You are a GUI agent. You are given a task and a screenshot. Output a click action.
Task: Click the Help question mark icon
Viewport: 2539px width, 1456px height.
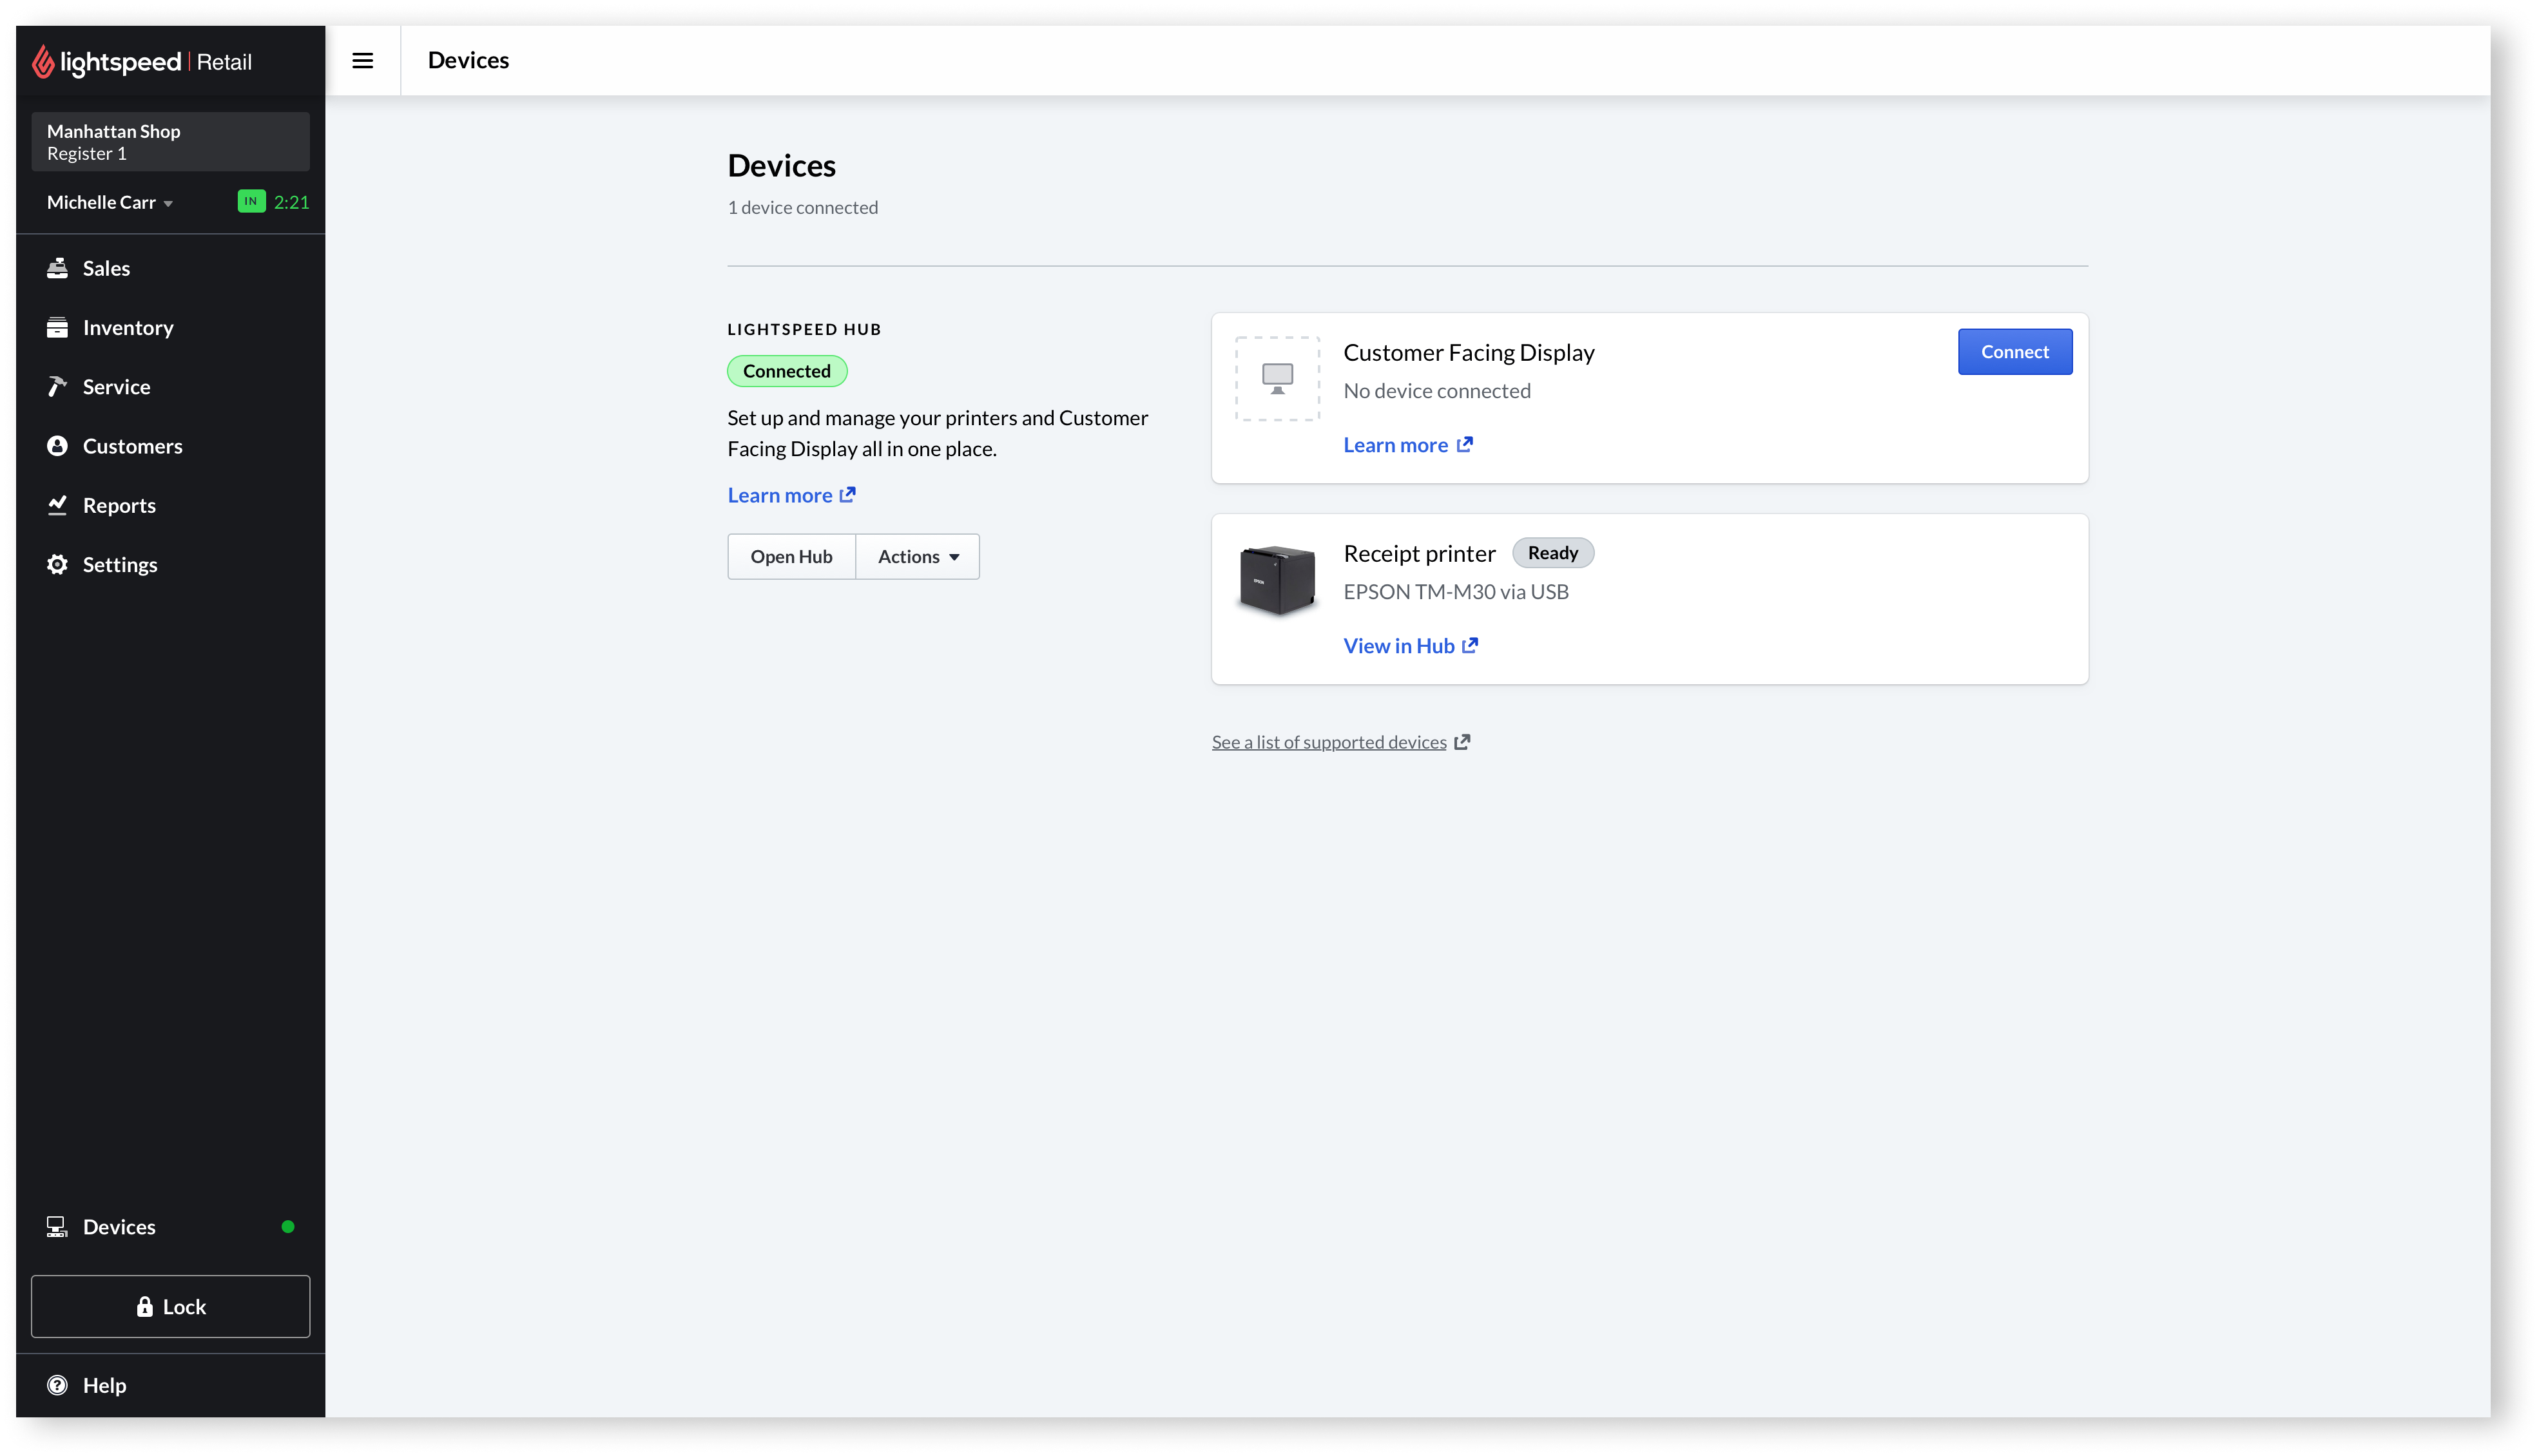click(x=57, y=1385)
